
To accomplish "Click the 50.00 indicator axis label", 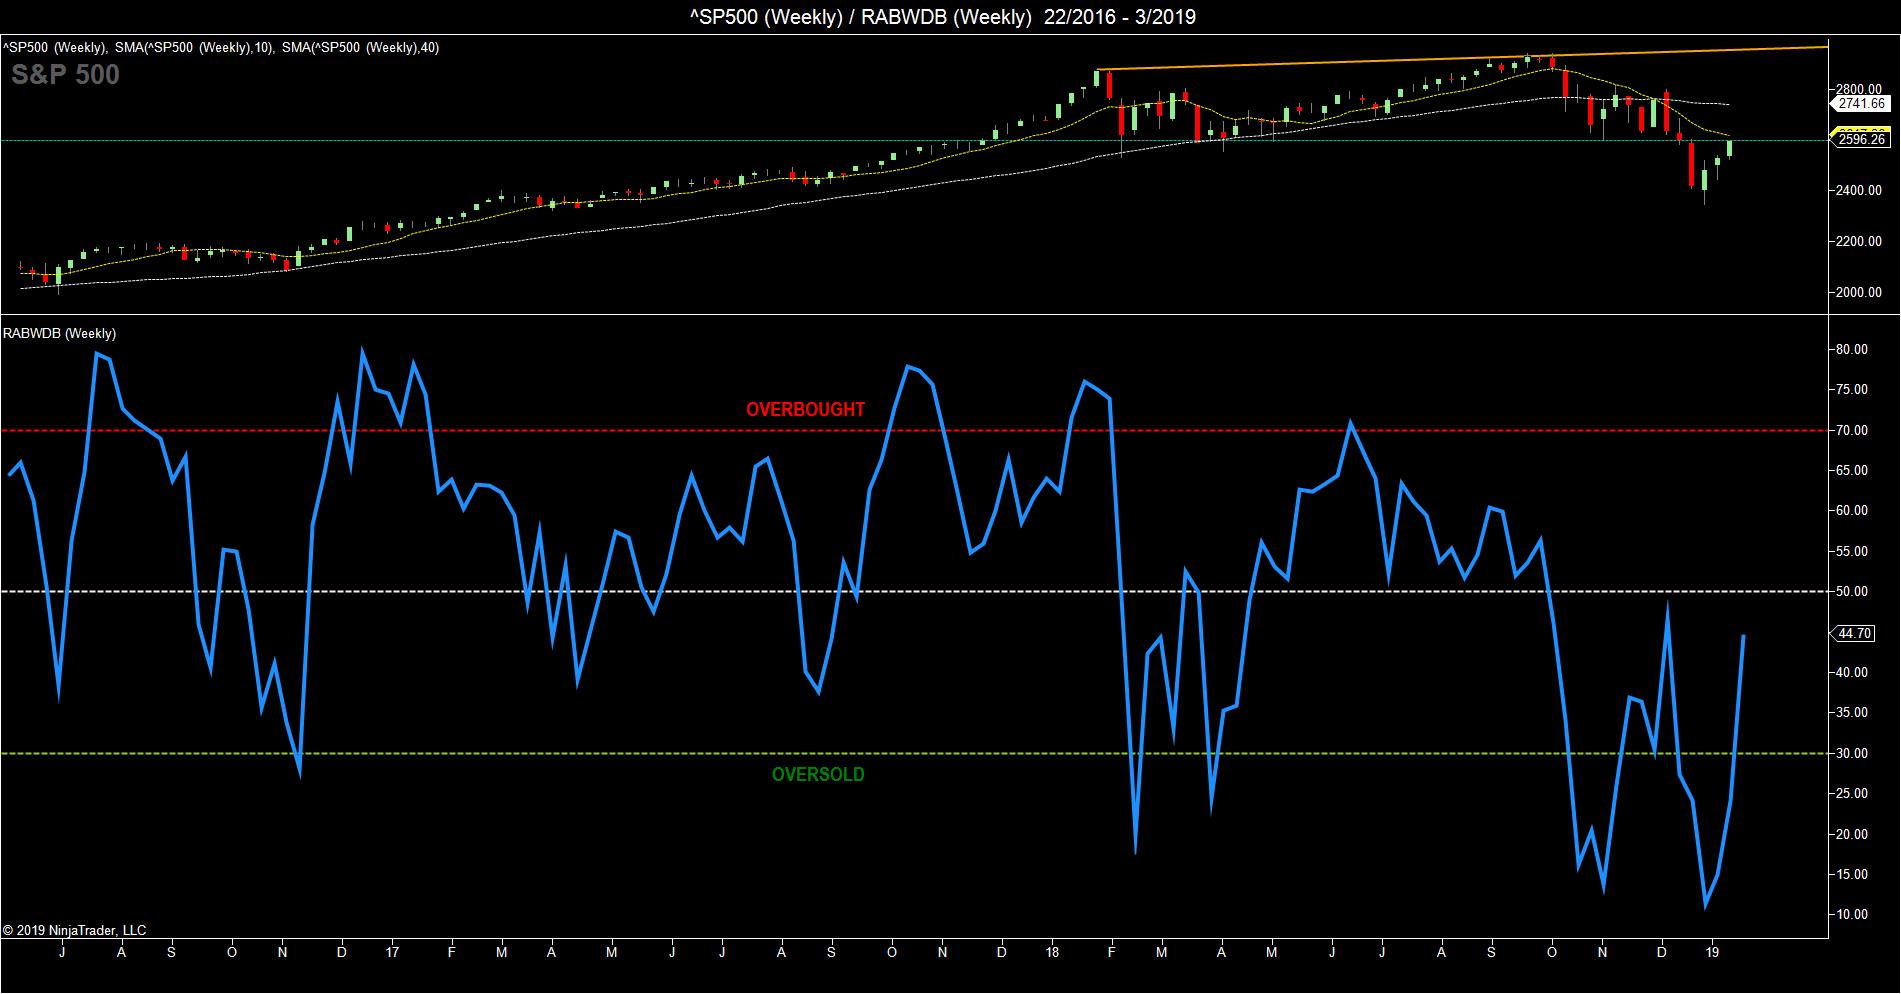I will pos(1851,591).
